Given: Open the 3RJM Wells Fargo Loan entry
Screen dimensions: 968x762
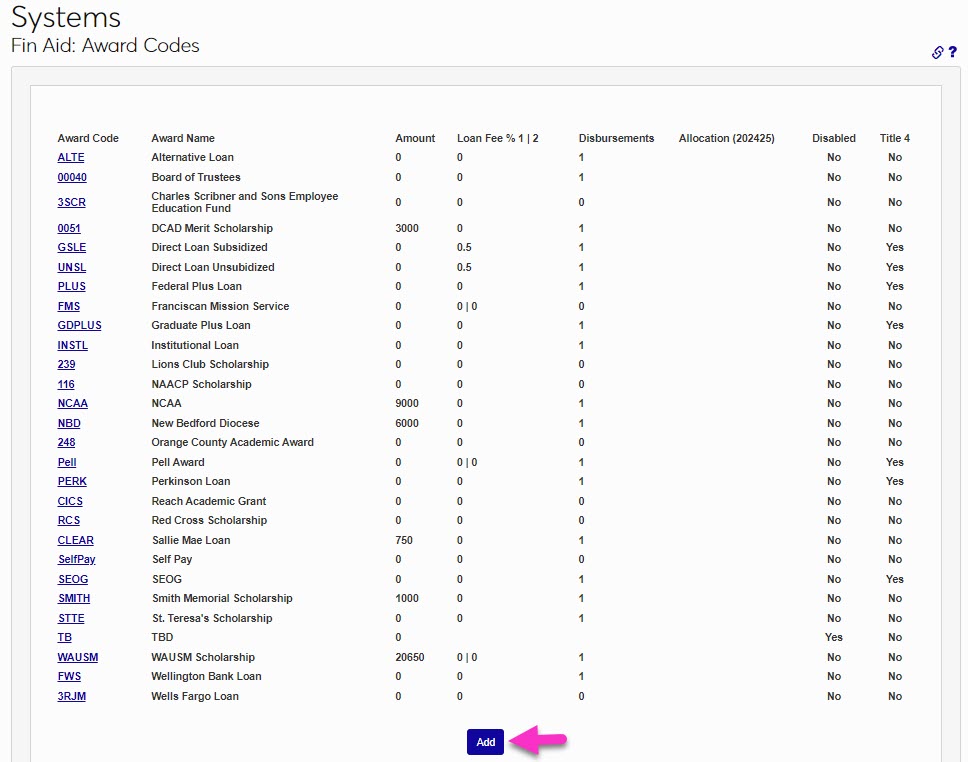Looking at the screenshot, I should (x=71, y=696).
